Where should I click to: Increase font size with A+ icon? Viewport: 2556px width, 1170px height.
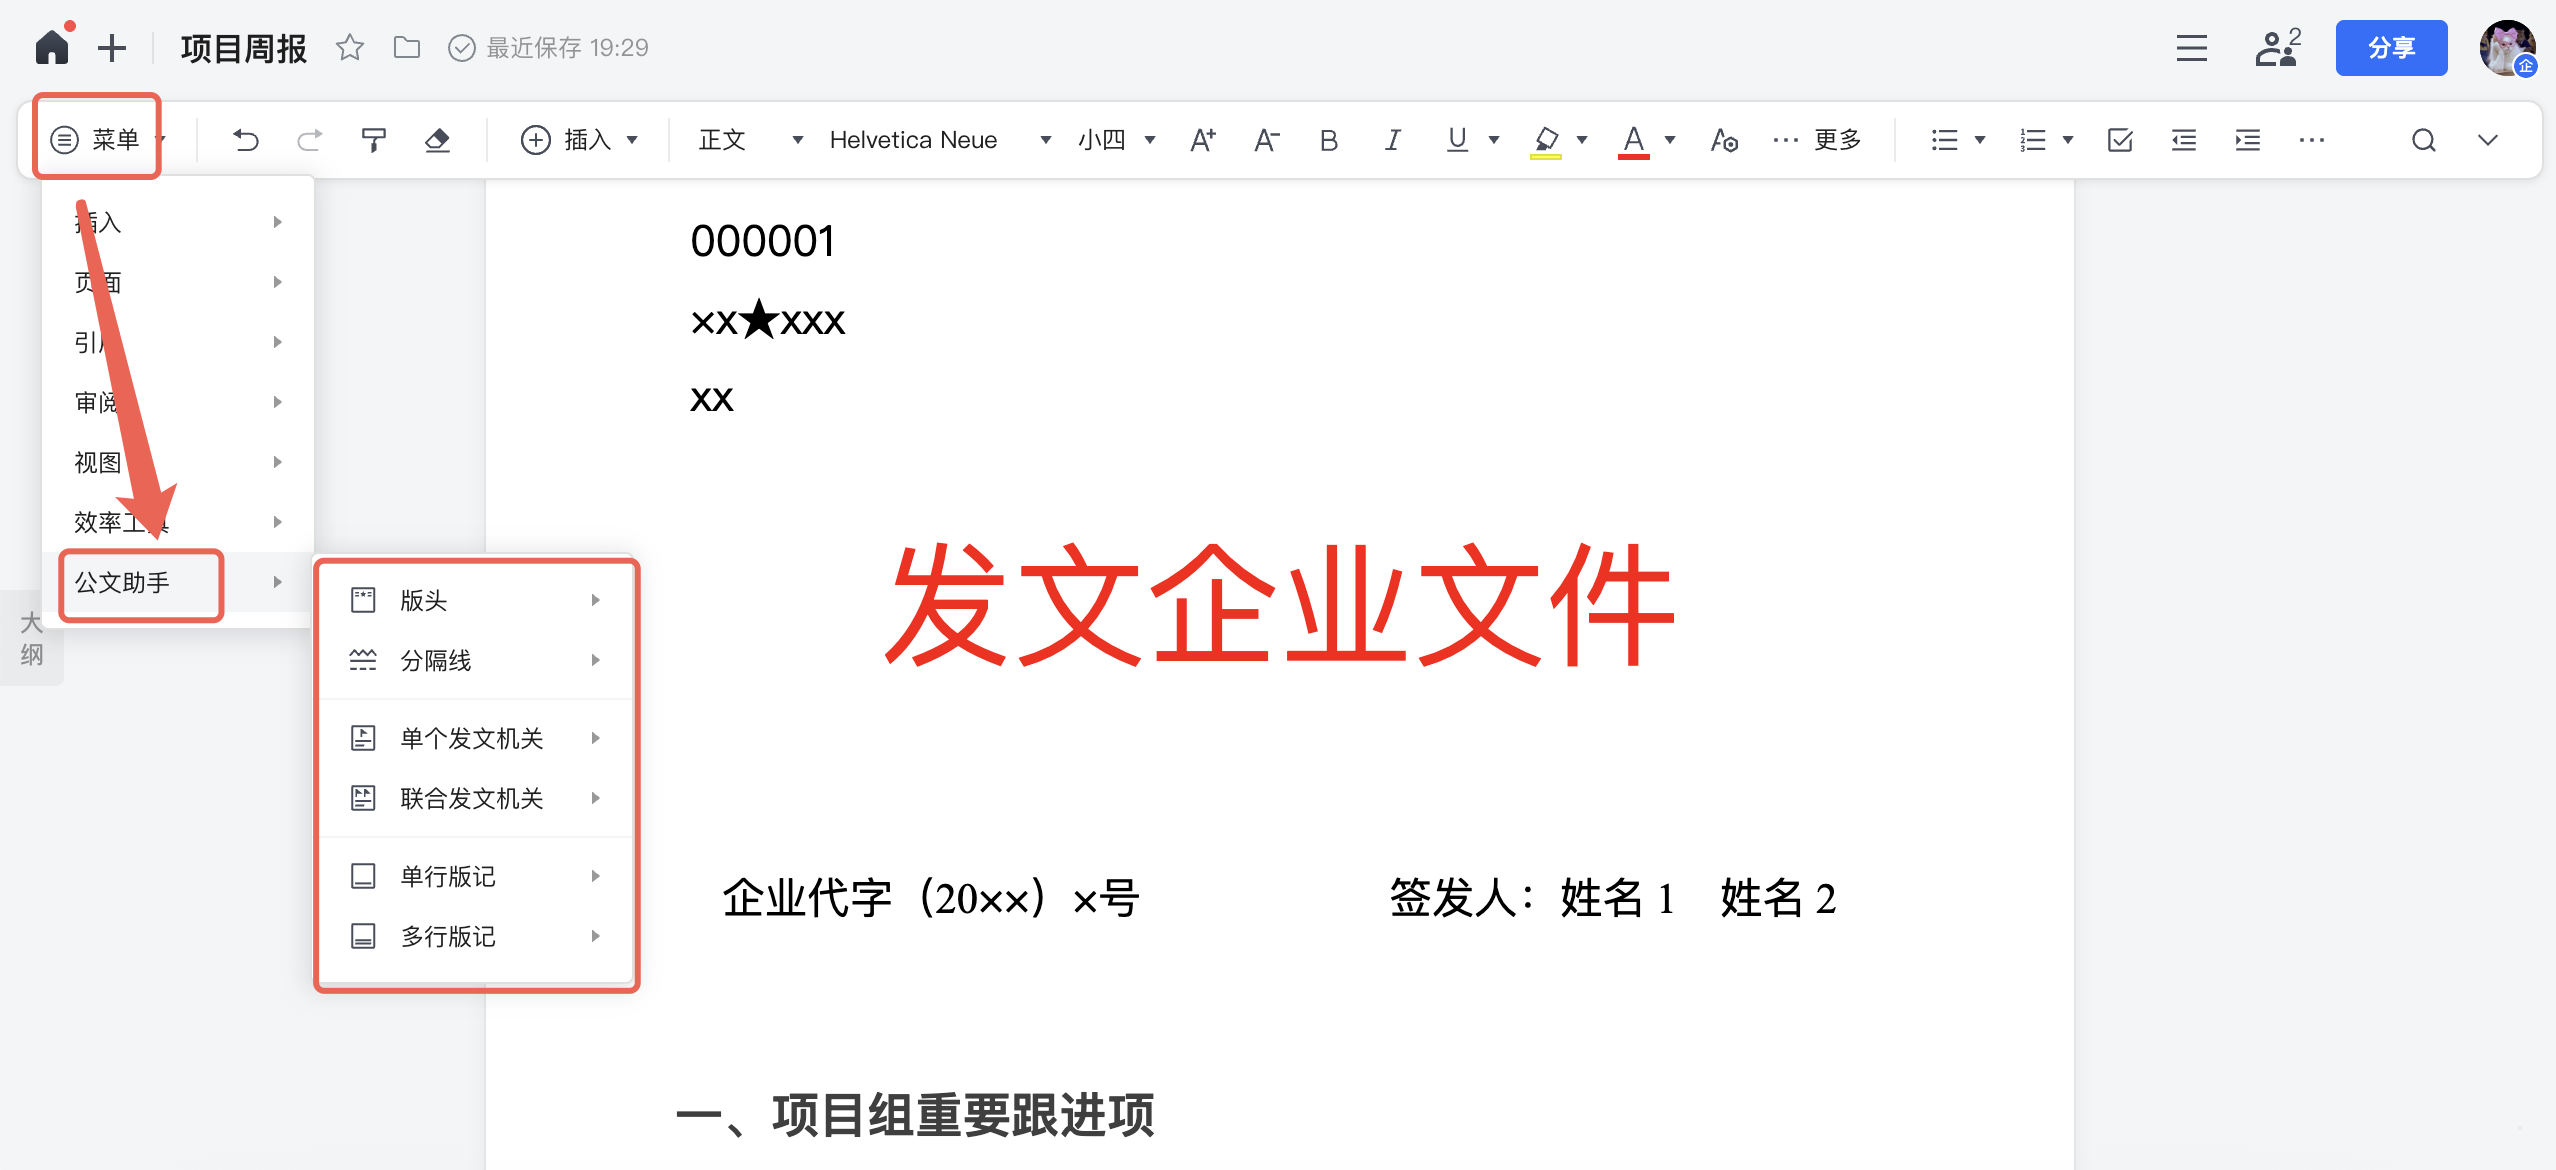(1202, 140)
